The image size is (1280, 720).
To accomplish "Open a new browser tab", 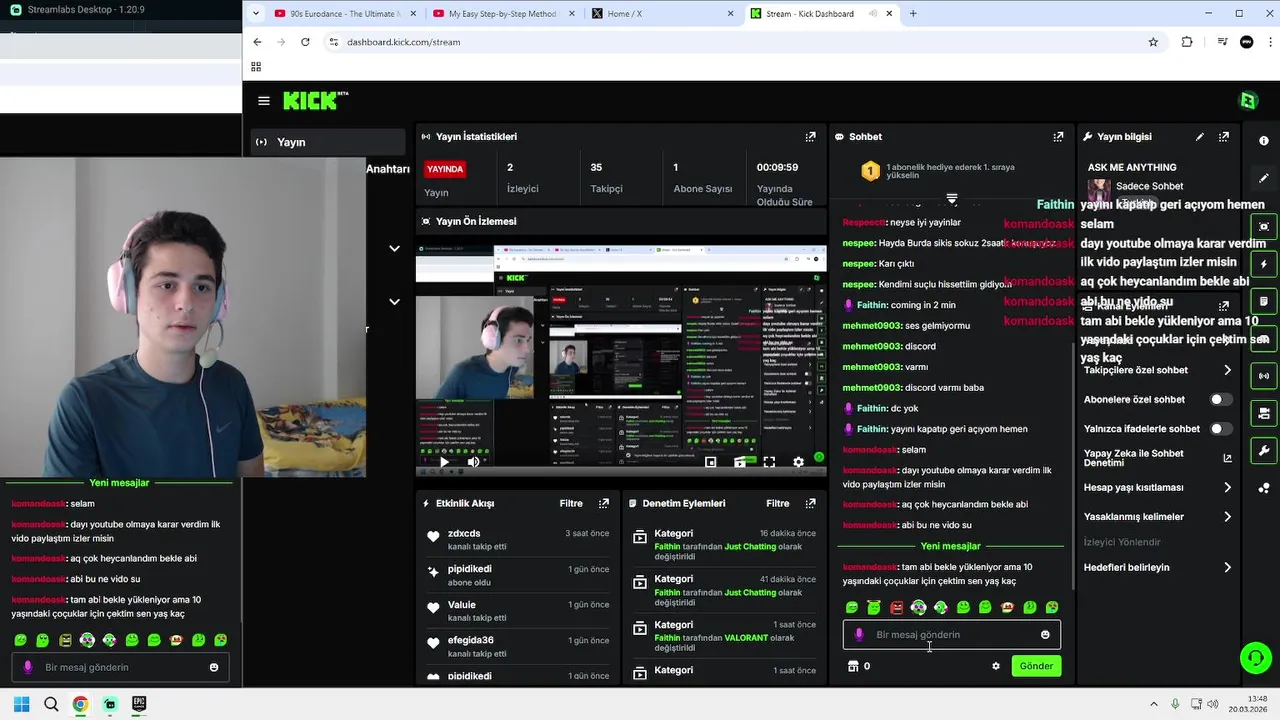I will tap(913, 14).
